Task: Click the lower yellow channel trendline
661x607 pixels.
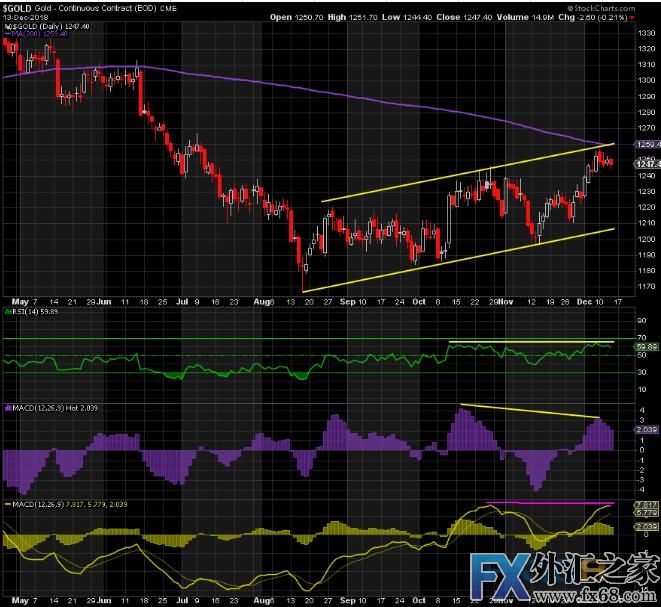Action: 460,262
